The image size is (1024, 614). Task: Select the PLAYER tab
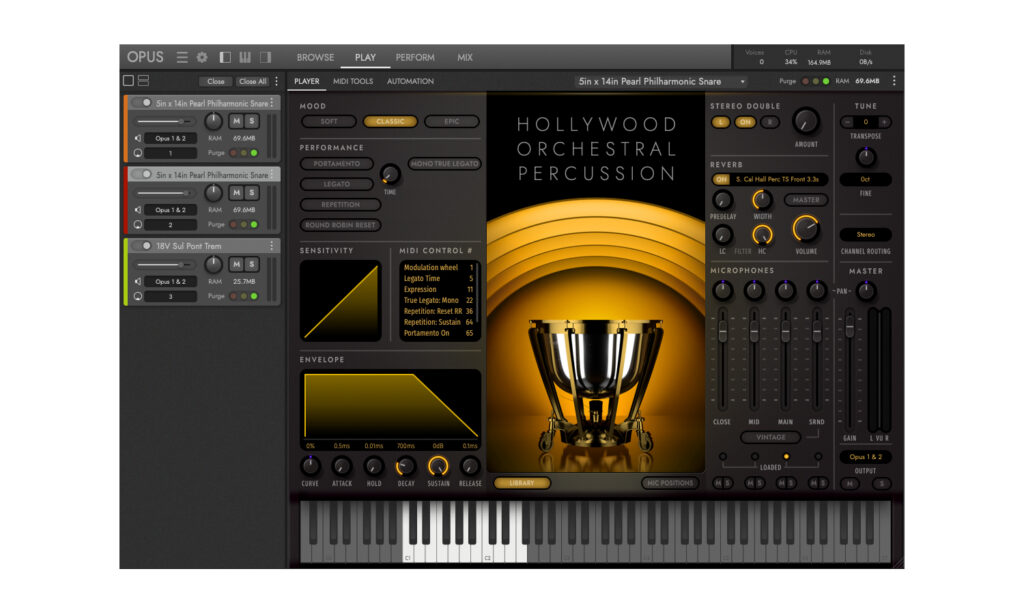pyautogui.click(x=307, y=81)
